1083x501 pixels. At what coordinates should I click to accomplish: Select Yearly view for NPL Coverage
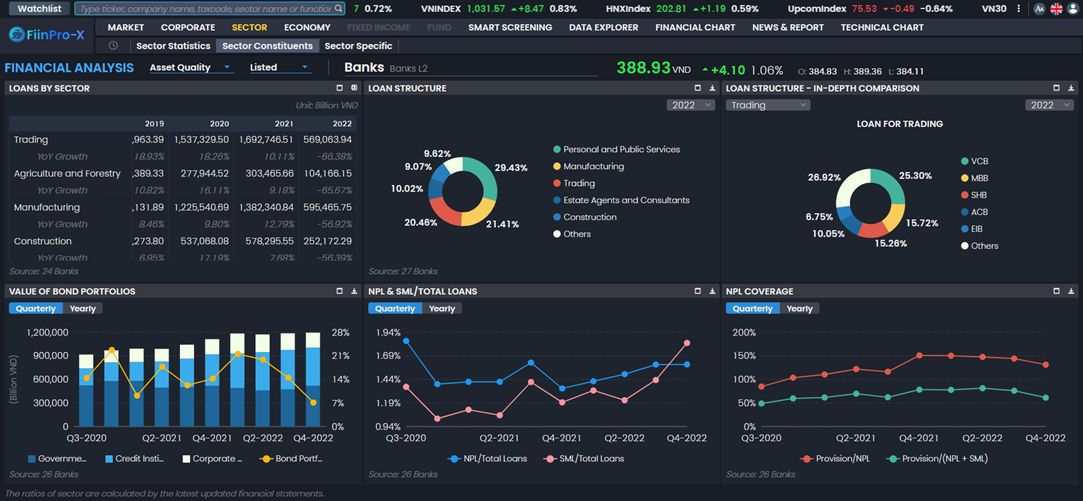click(x=800, y=309)
